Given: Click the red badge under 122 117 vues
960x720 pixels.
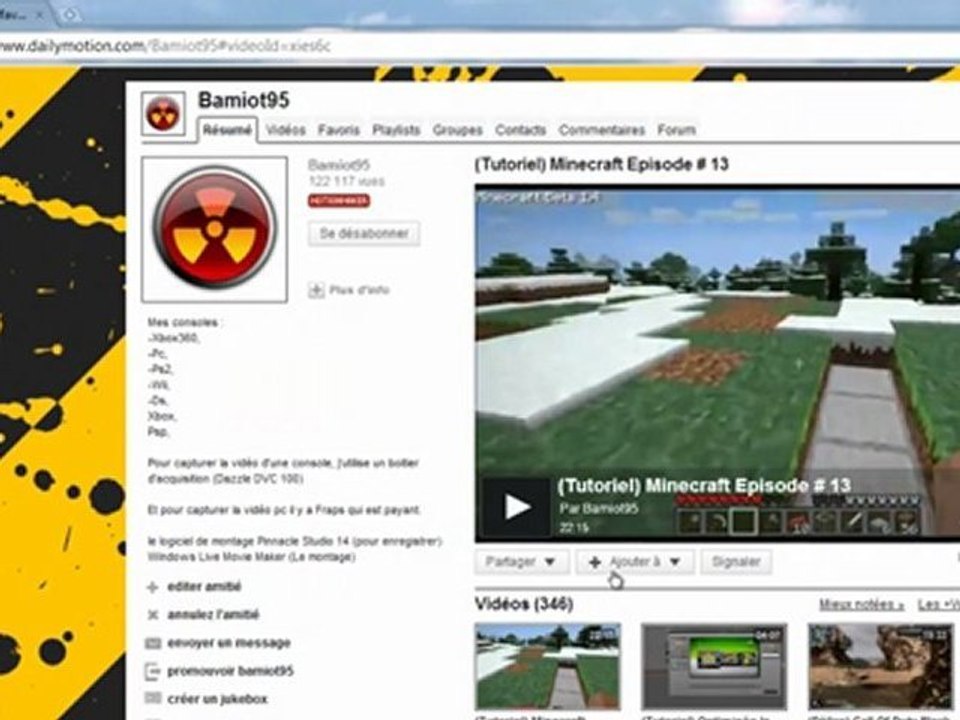Looking at the screenshot, I should click(339, 201).
